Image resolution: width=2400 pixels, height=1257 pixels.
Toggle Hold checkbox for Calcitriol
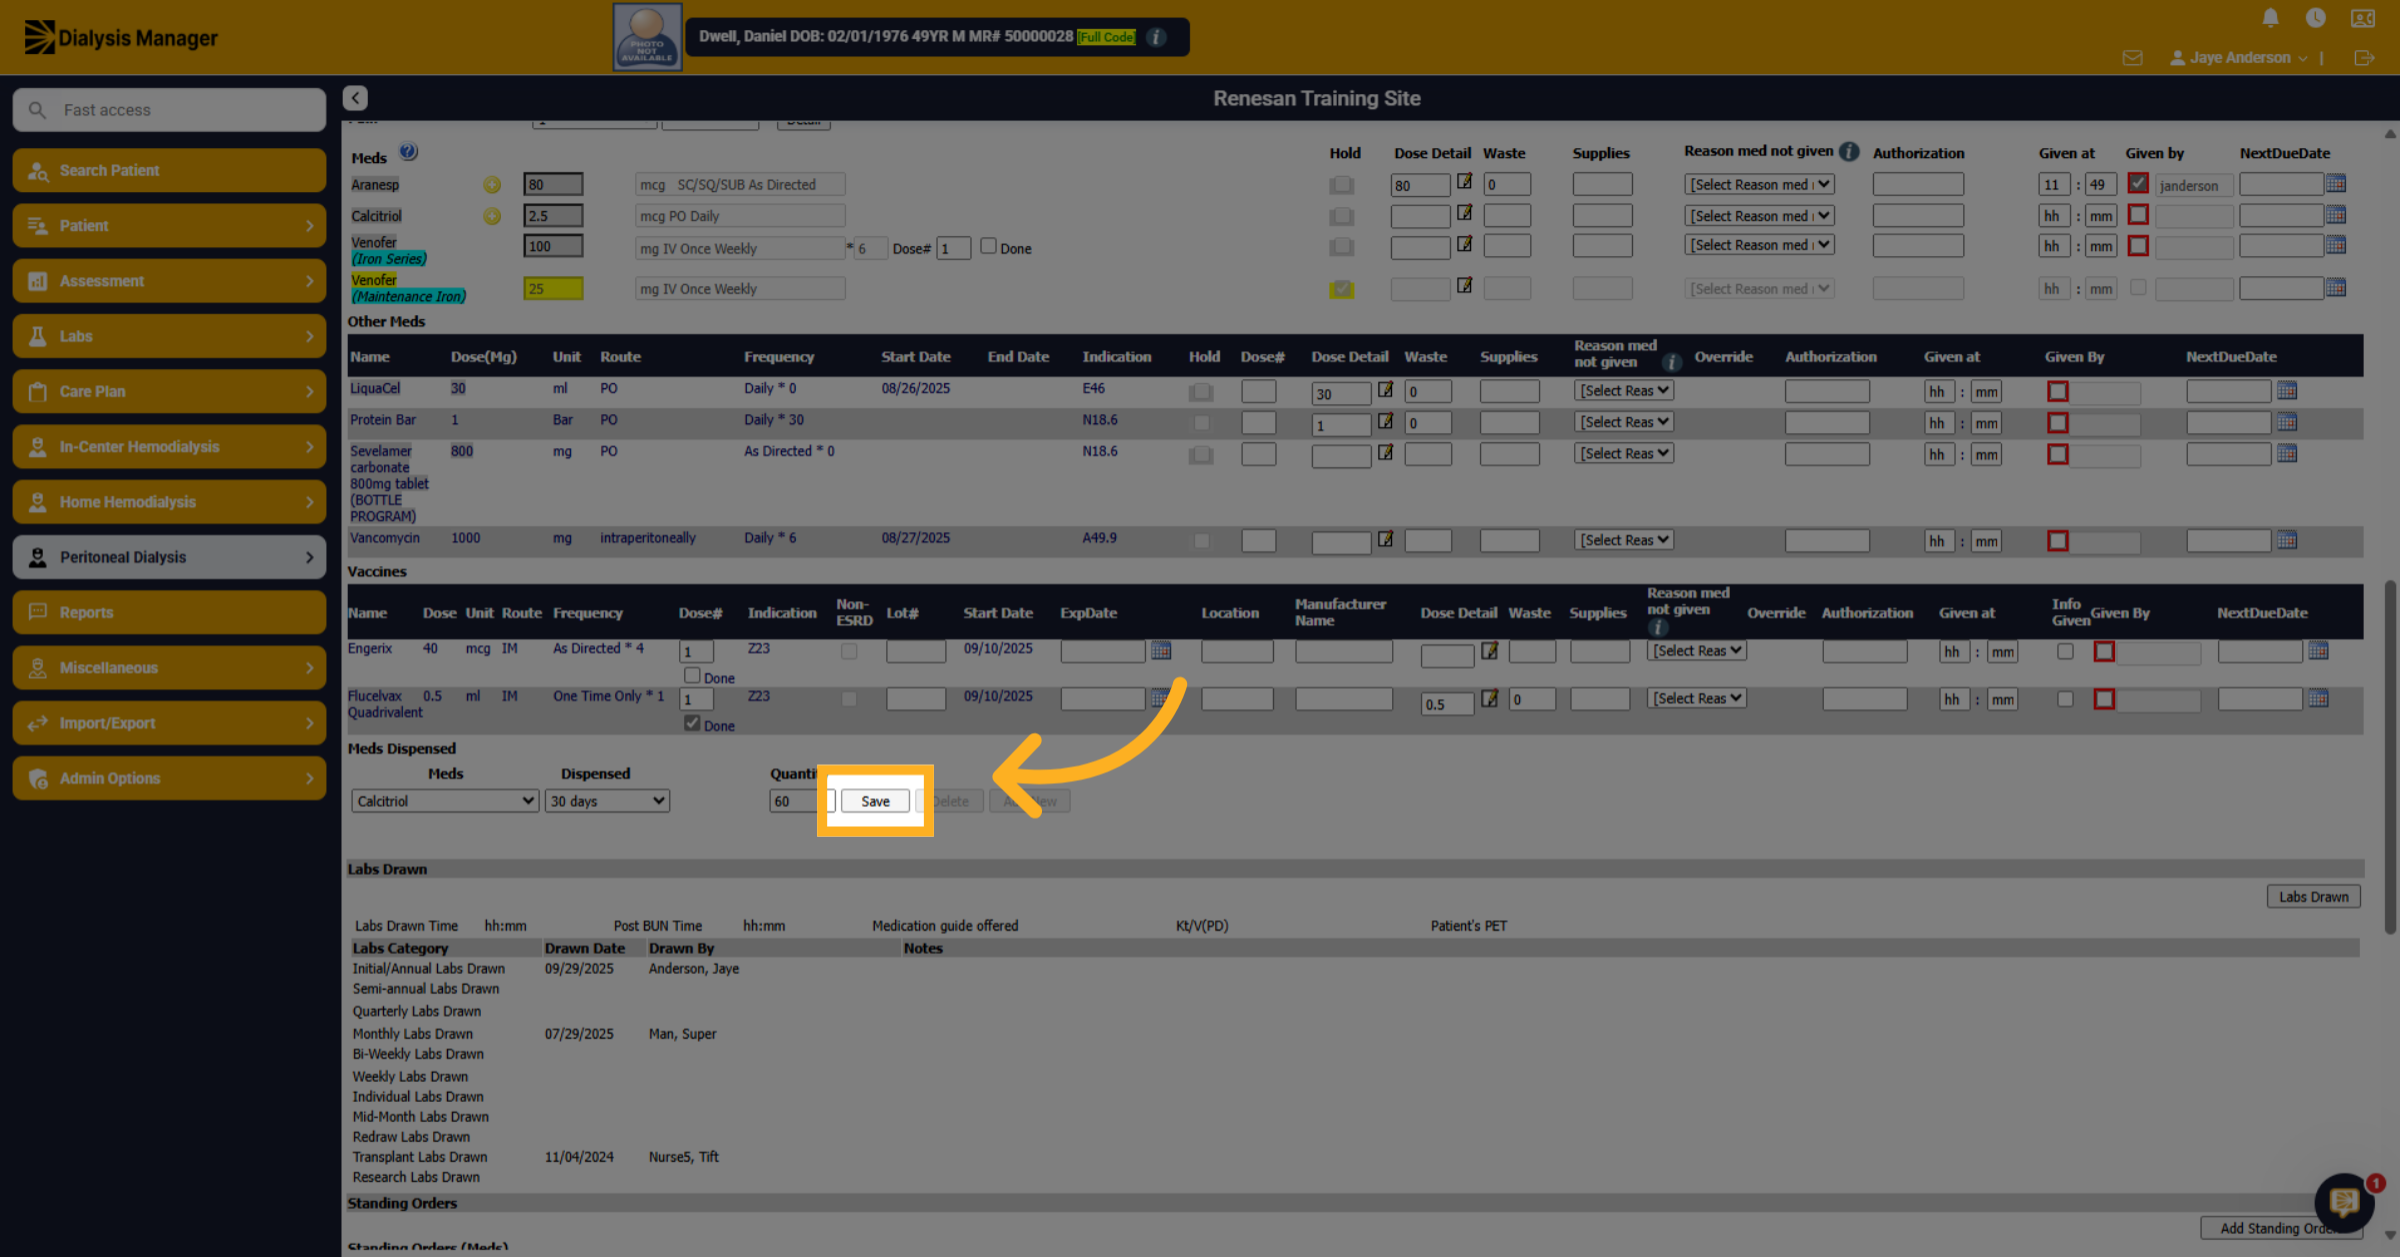[x=1342, y=216]
